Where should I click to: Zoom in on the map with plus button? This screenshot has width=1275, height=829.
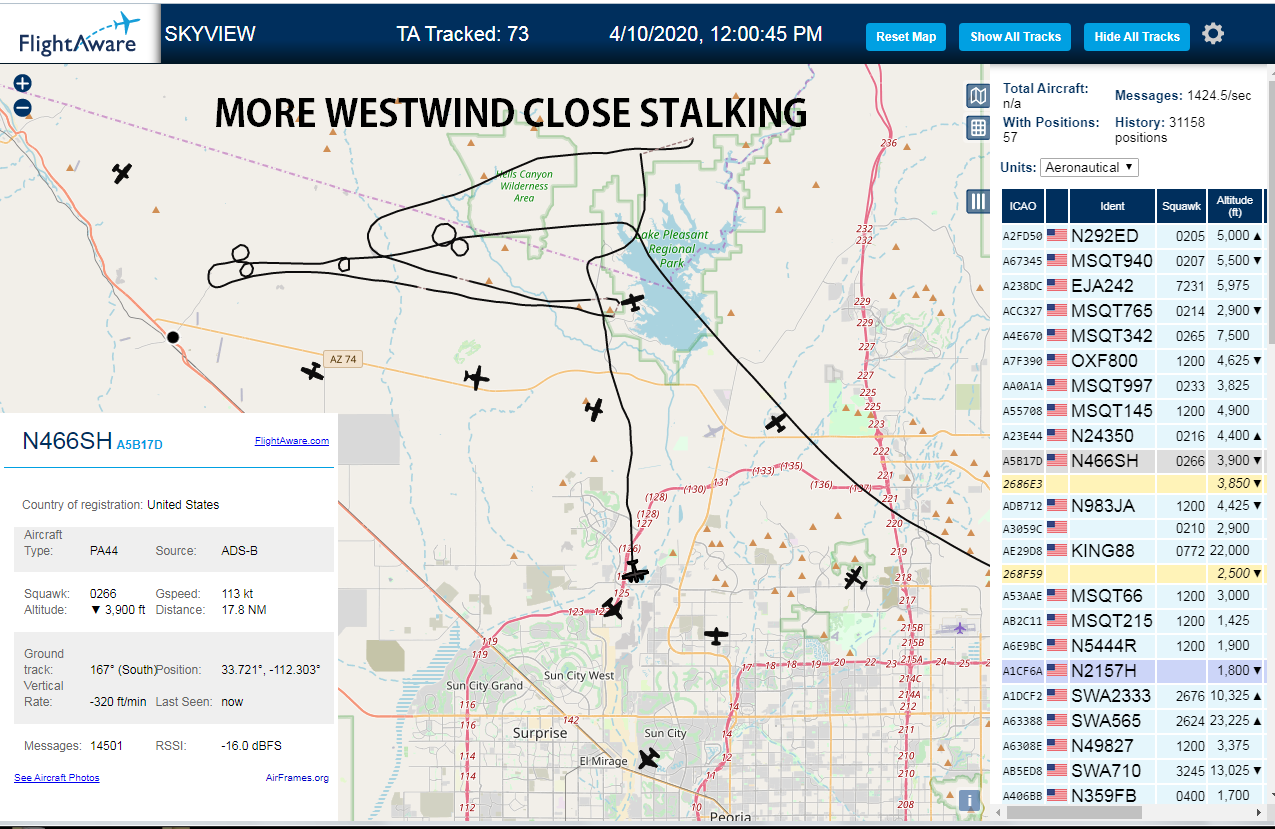(22, 84)
